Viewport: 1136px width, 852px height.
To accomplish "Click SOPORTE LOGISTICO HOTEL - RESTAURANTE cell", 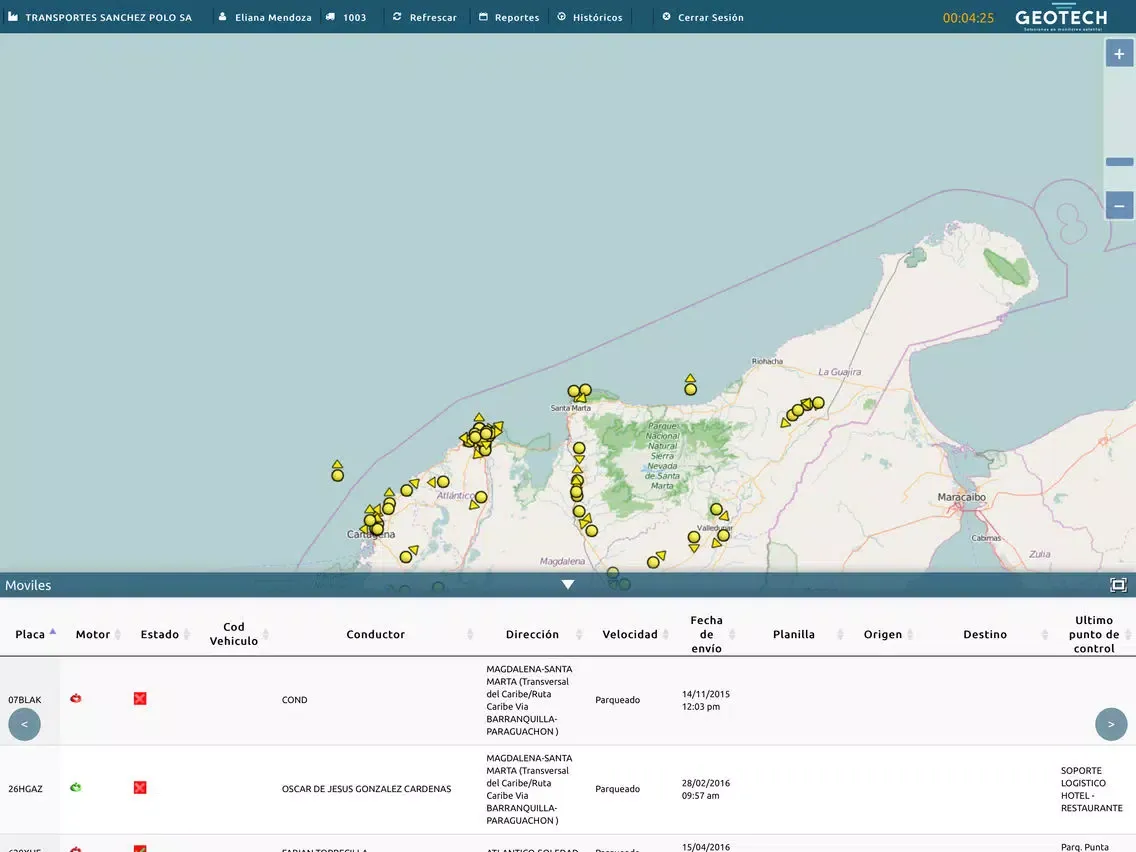I will tap(1091, 789).
